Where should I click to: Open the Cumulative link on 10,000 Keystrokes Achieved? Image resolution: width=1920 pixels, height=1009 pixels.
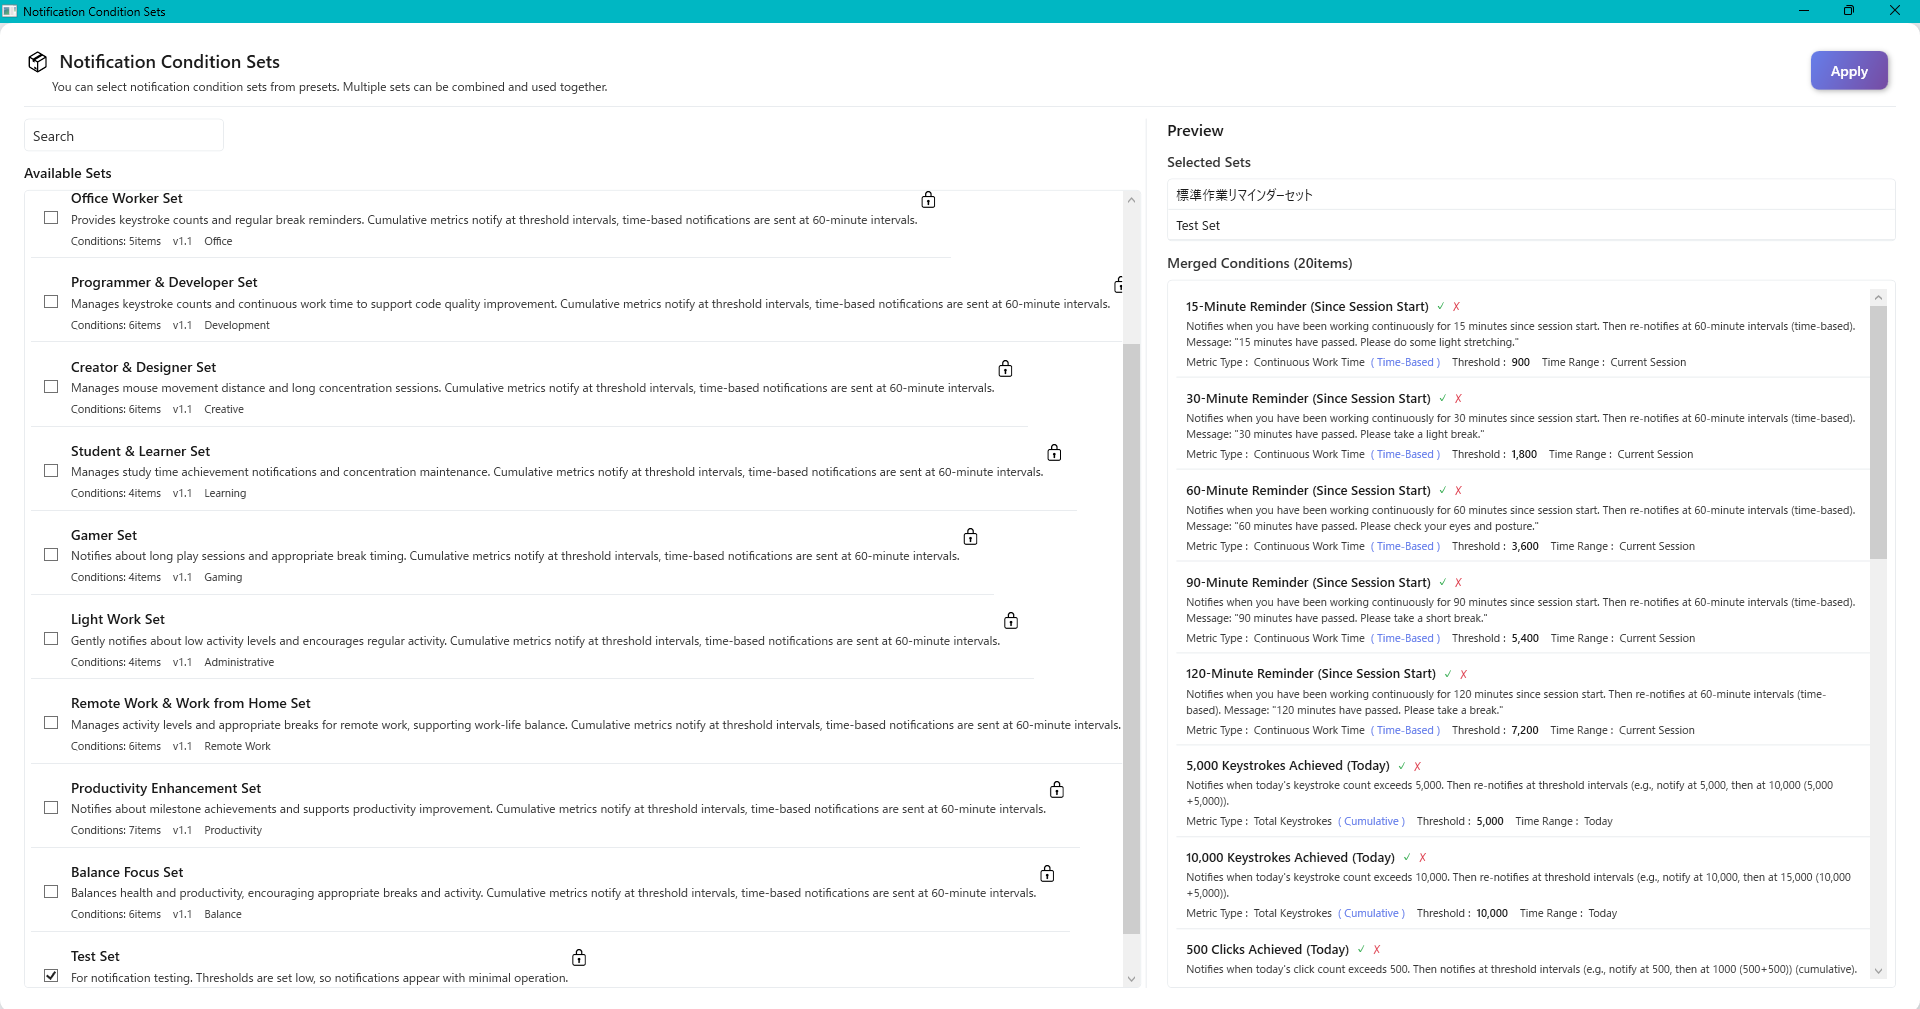click(x=1371, y=913)
